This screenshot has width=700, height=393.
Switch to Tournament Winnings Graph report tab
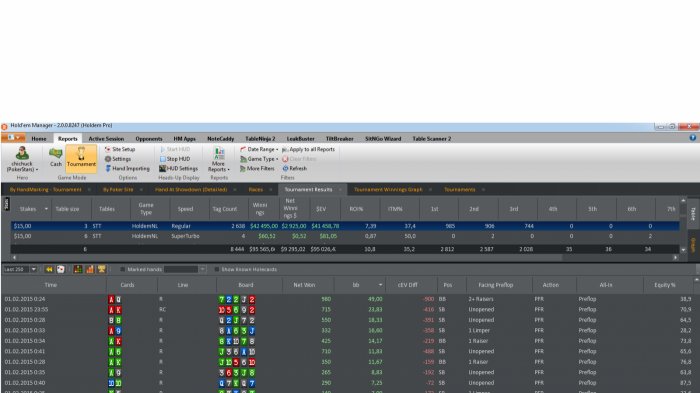coord(388,190)
